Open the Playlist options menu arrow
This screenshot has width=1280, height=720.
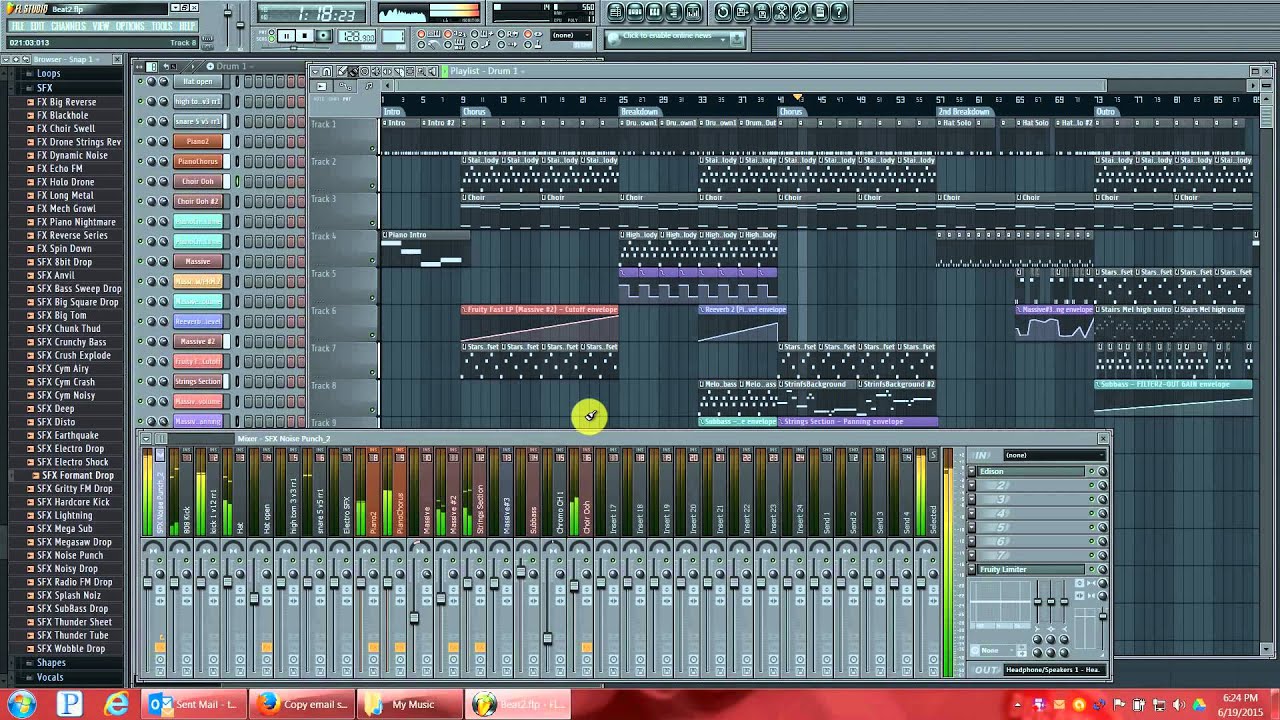coord(316,71)
